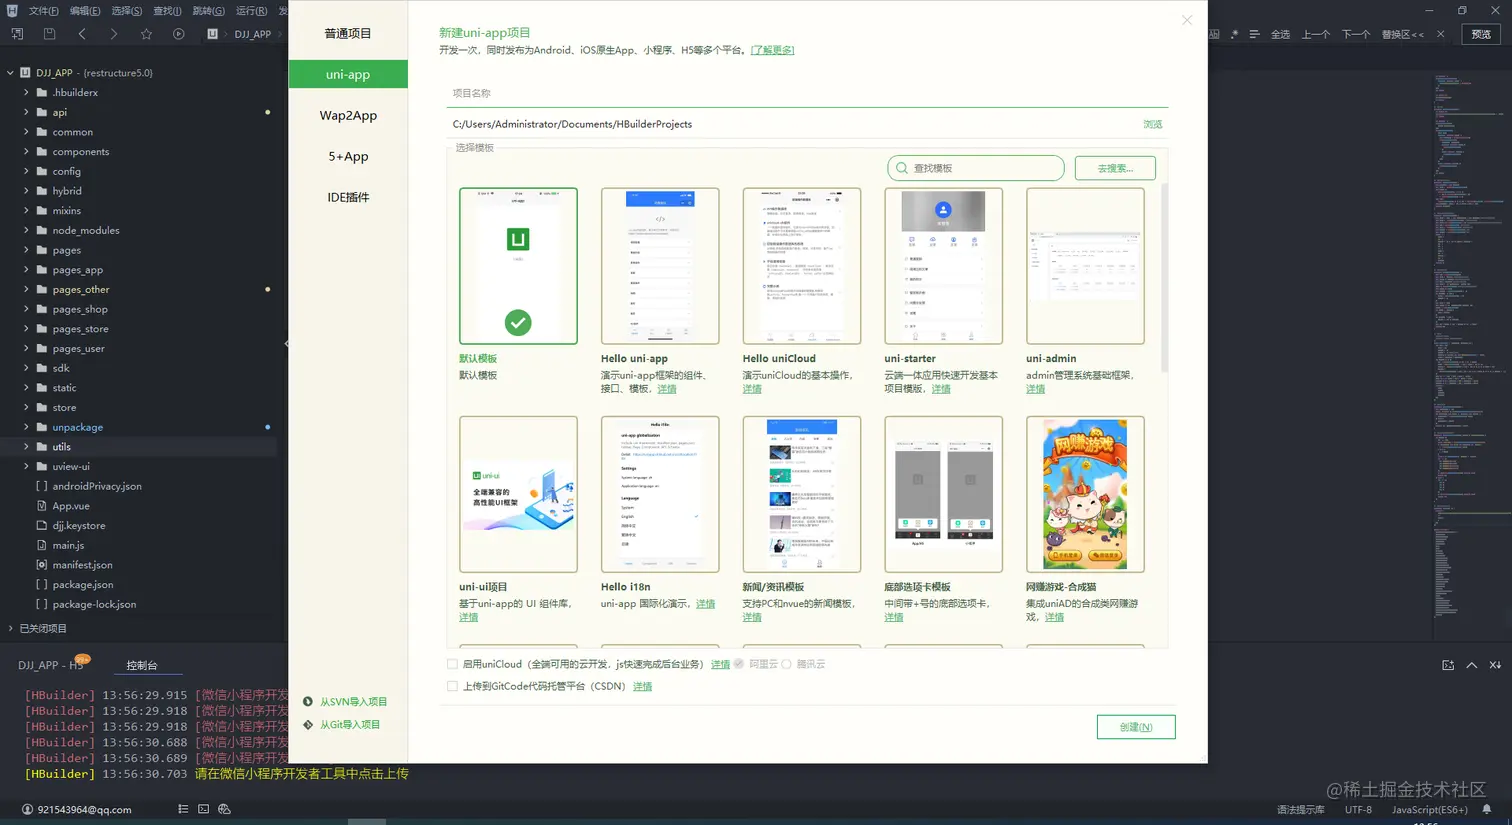Select the 腾讯云 radio button
This screenshot has height=825, width=1512.
785,663
